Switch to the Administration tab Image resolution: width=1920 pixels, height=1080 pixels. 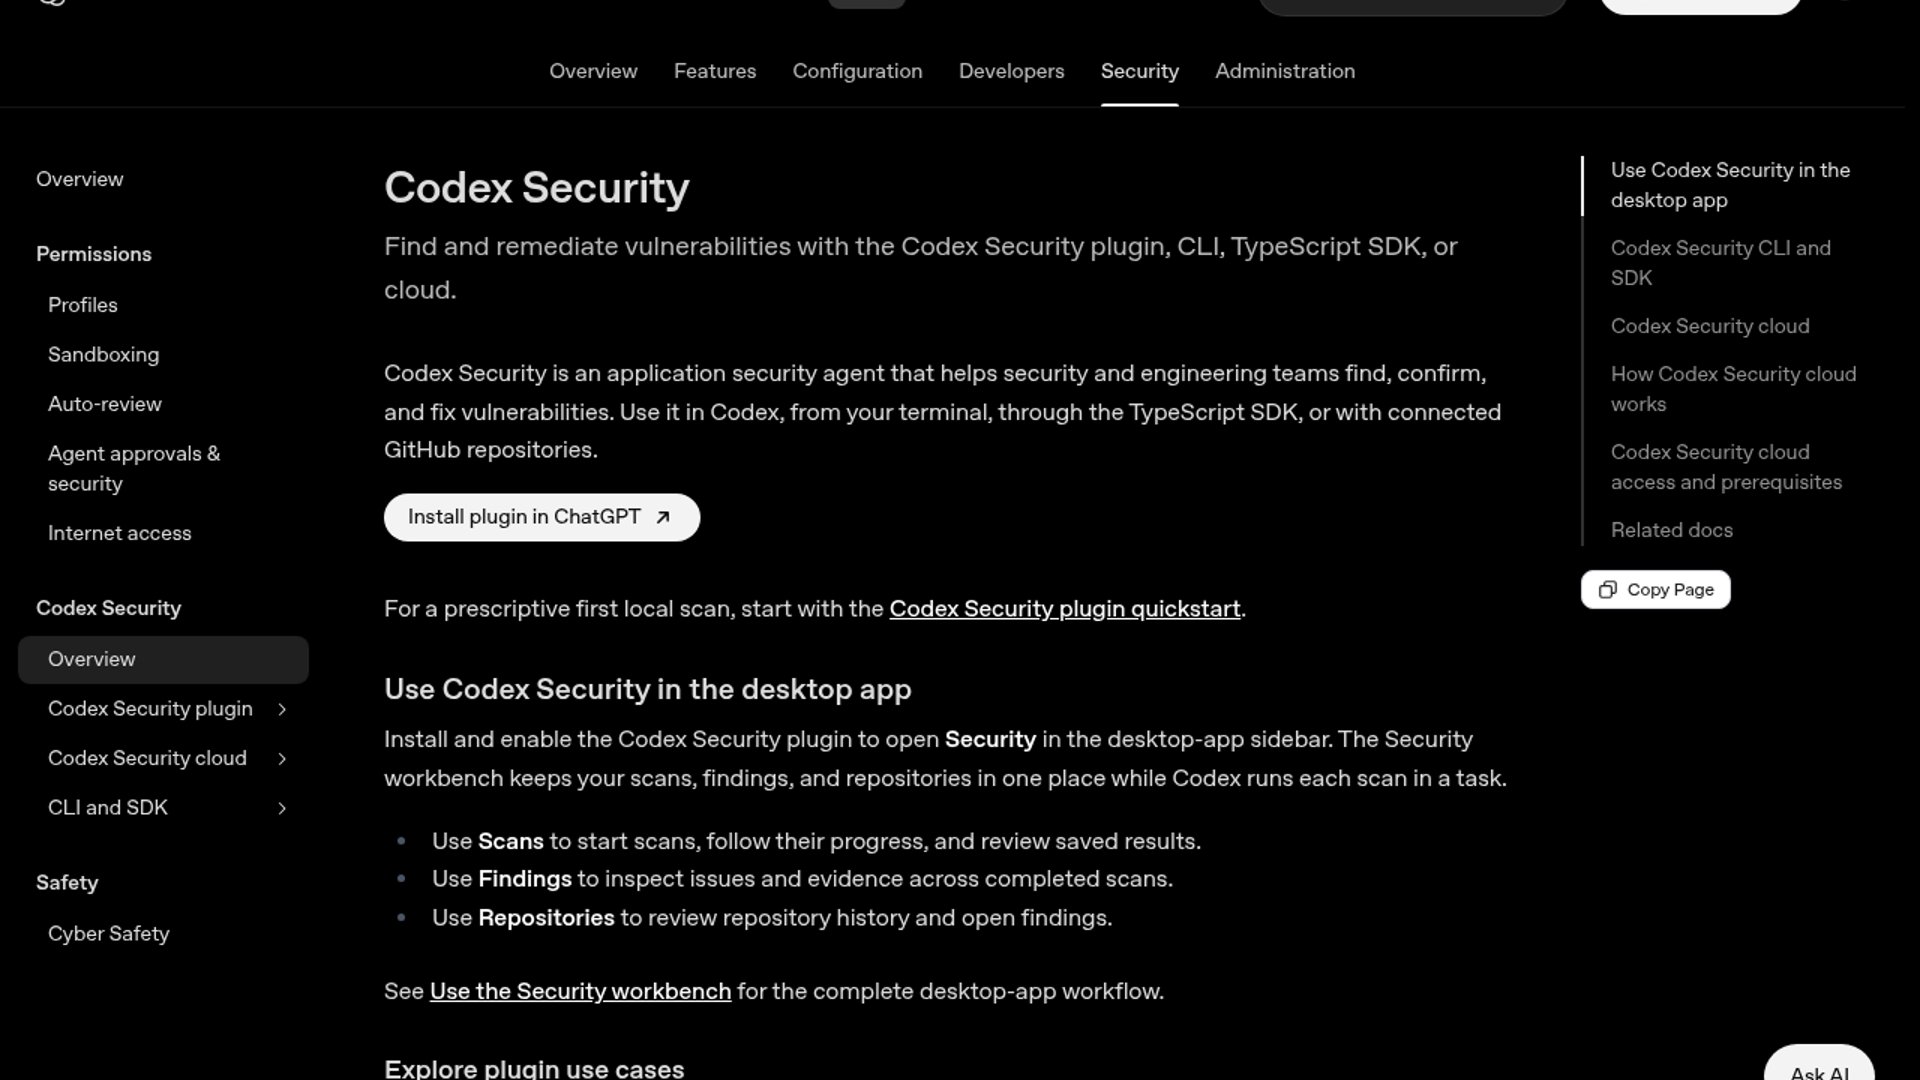[1285, 71]
